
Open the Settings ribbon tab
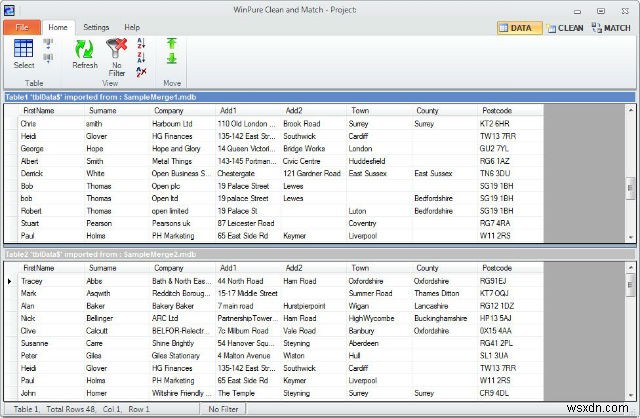tap(96, 27)
